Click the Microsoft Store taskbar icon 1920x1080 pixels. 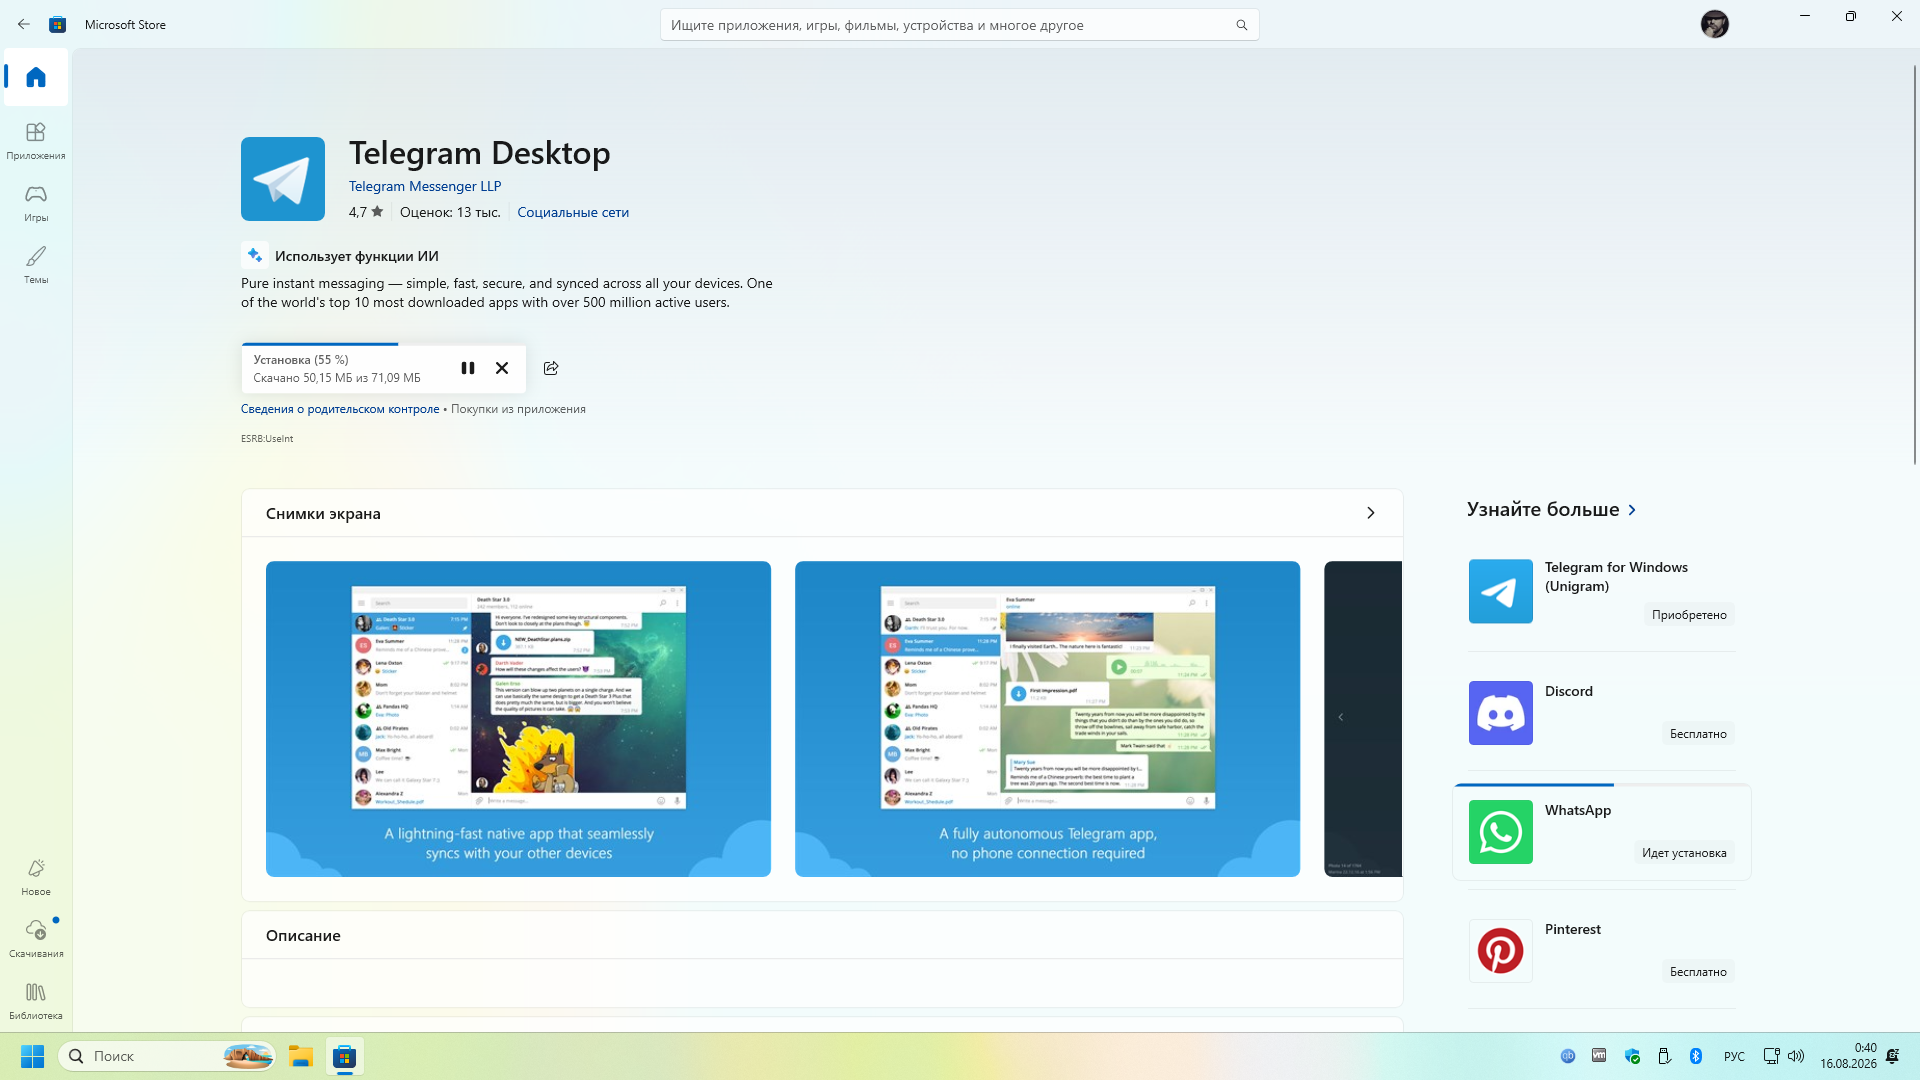(x=345, y=1056)
